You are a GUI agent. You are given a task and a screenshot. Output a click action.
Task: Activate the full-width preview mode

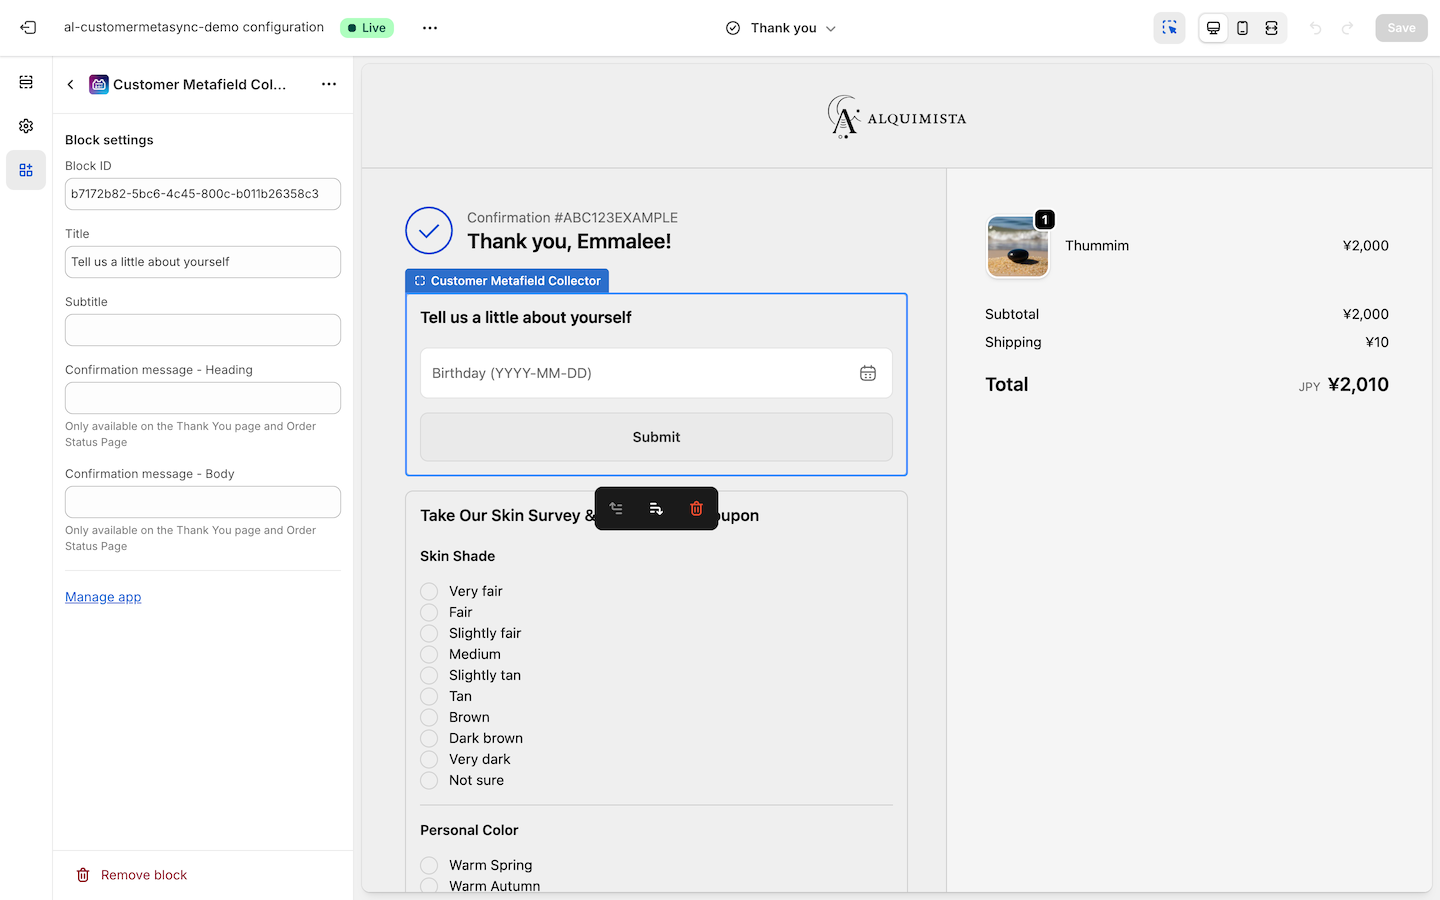(x=1271, y=27)
